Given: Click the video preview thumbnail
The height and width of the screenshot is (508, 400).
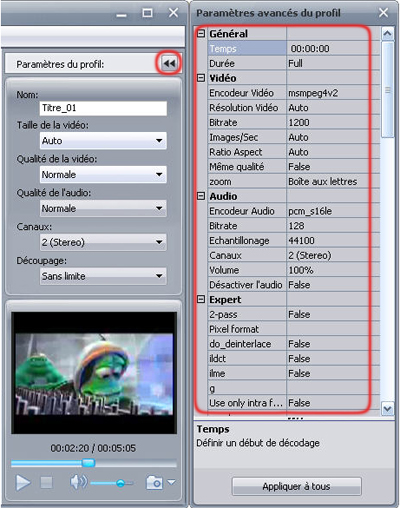Looking at the screenshot, I should point(94,373).
